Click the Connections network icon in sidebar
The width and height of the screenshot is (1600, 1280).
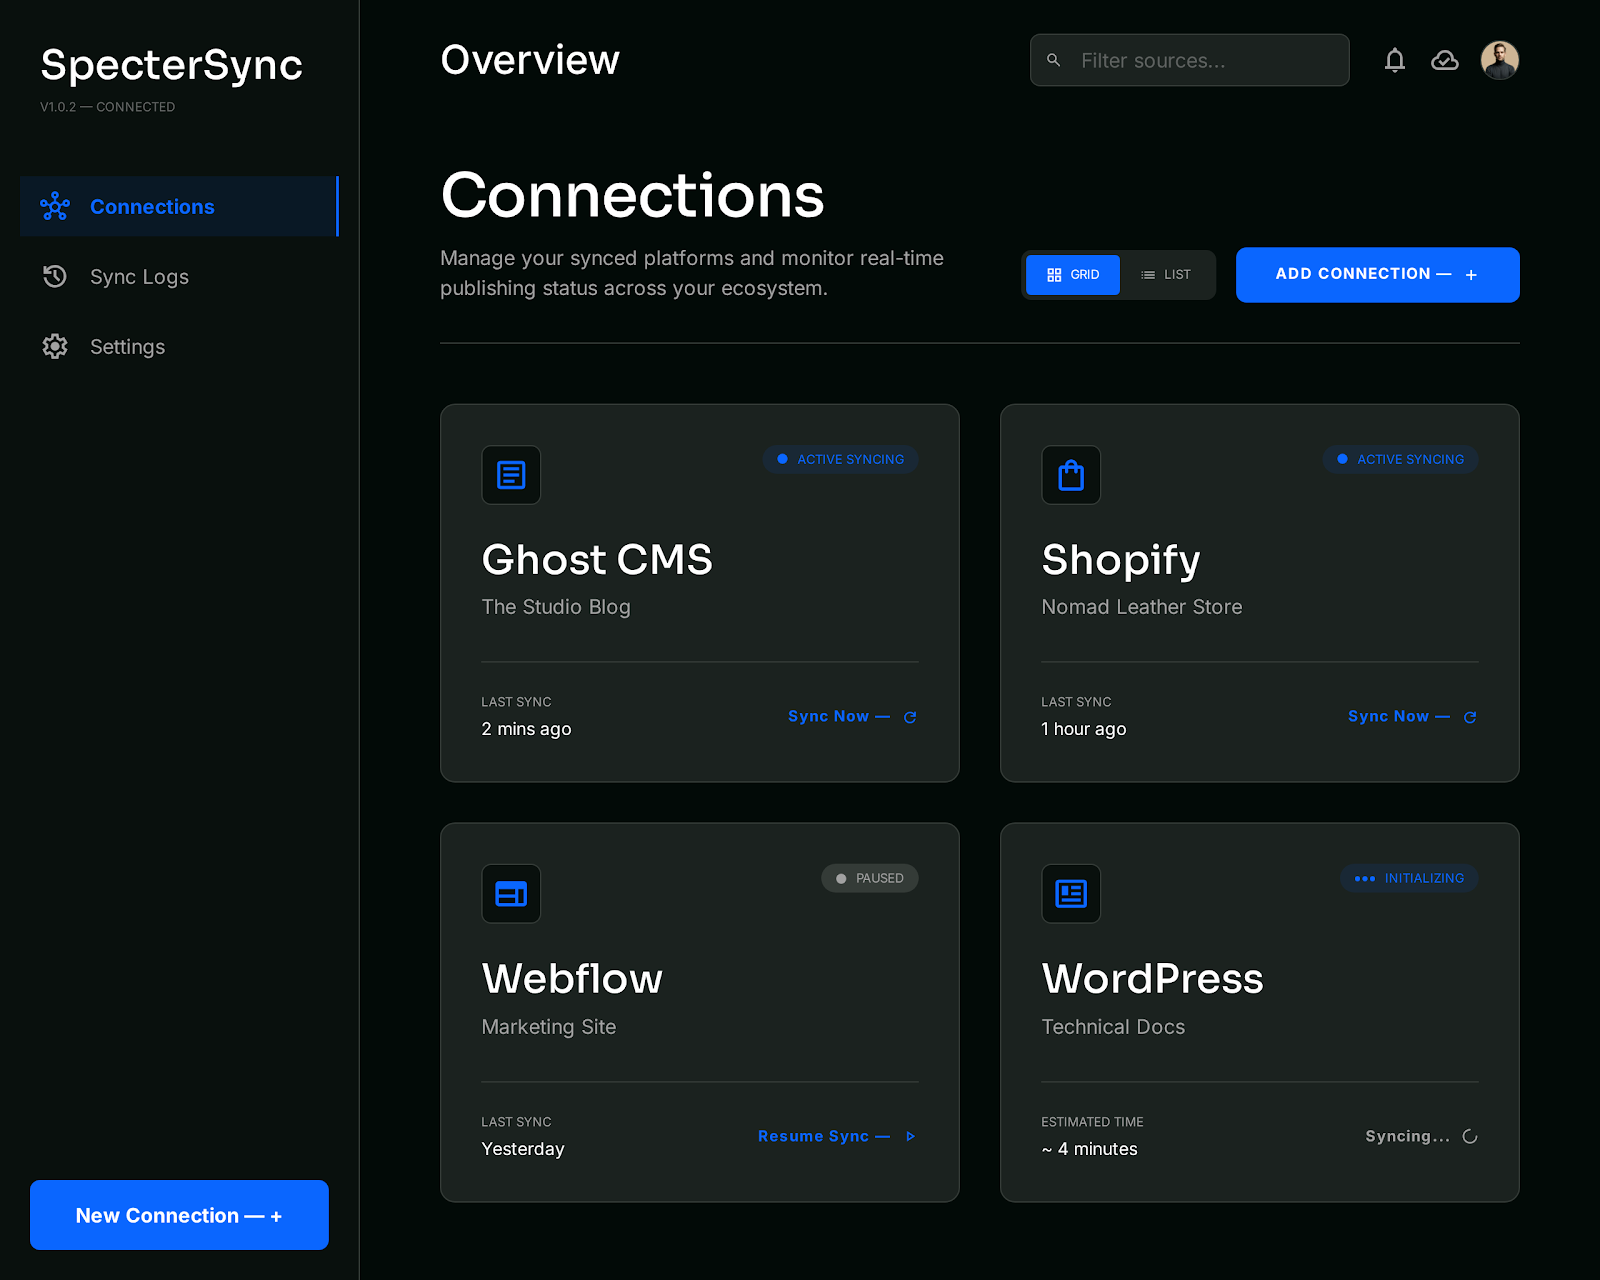(x=55, y=206)
